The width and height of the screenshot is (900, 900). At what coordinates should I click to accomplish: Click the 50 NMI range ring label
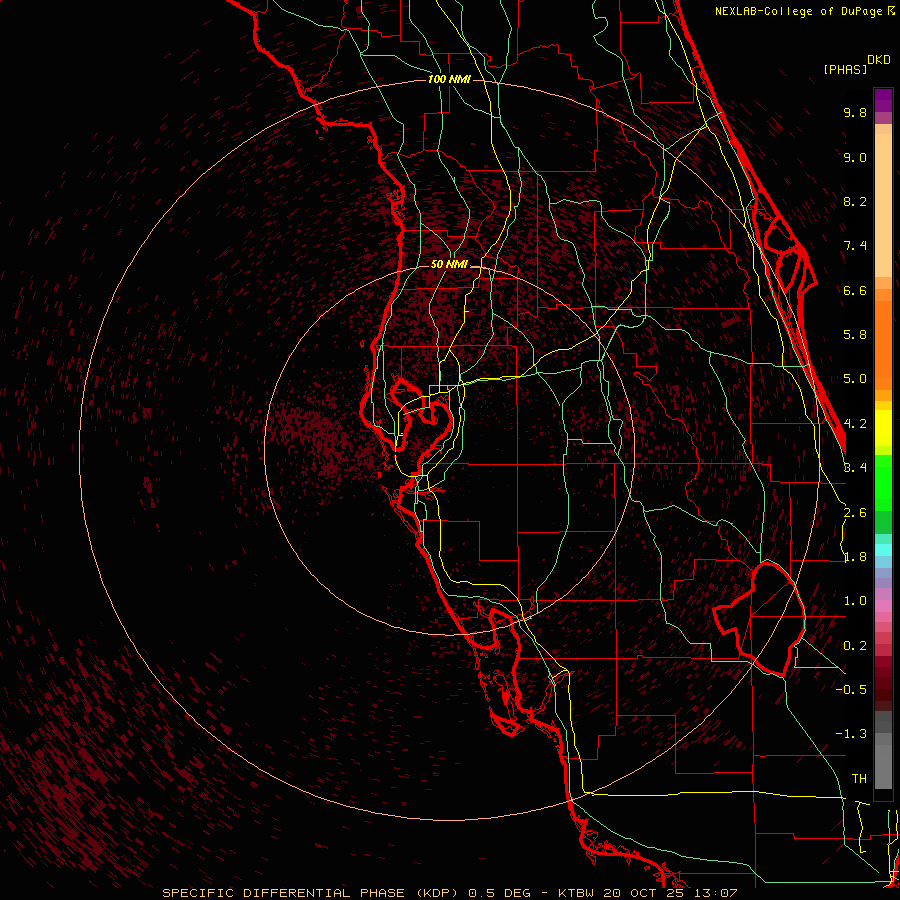pos(449,264)
